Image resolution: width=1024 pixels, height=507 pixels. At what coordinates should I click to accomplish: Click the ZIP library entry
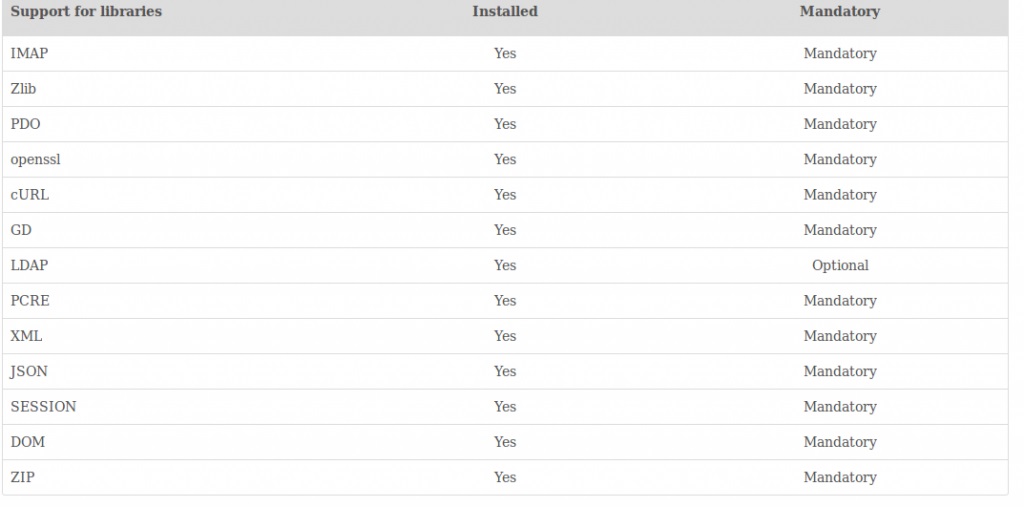pos(22,477)
